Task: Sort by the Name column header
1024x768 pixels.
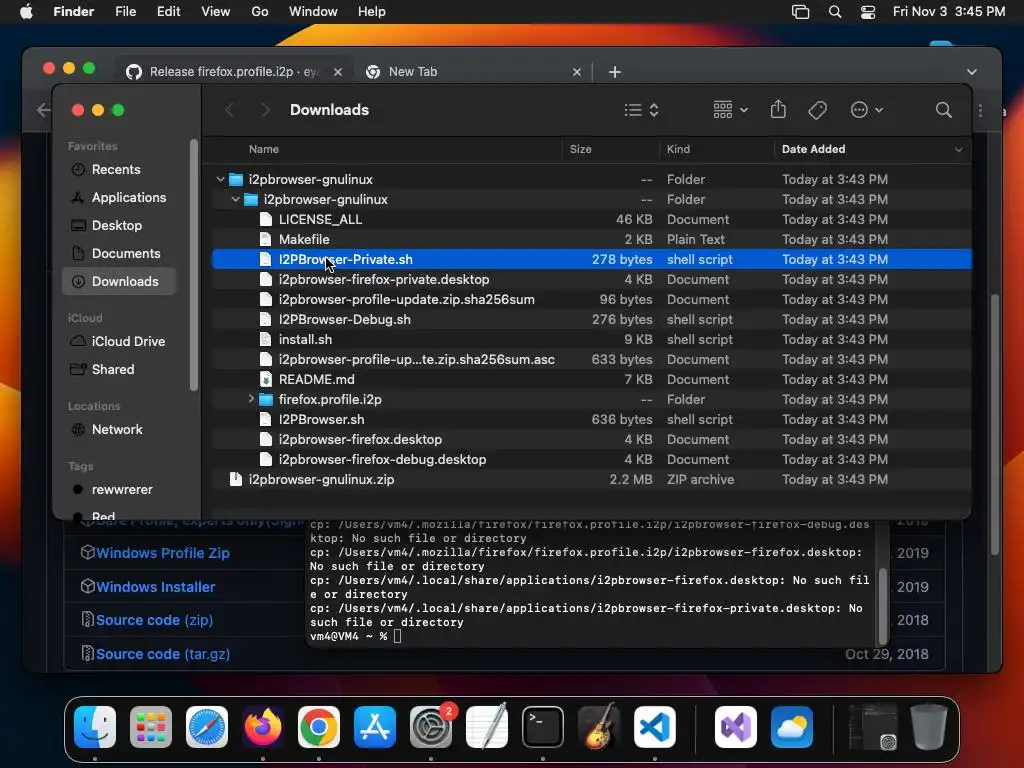Action: pos(264,150)
